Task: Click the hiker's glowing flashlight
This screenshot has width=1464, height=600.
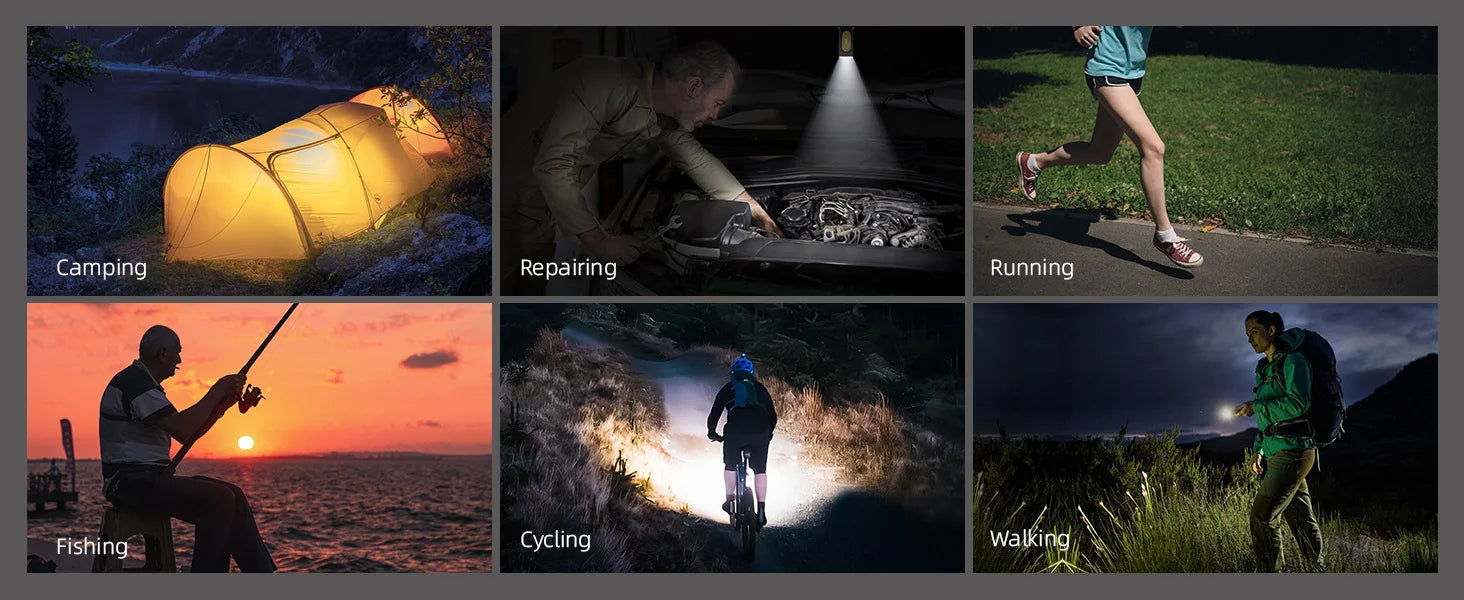Action: pos(1226,412)
